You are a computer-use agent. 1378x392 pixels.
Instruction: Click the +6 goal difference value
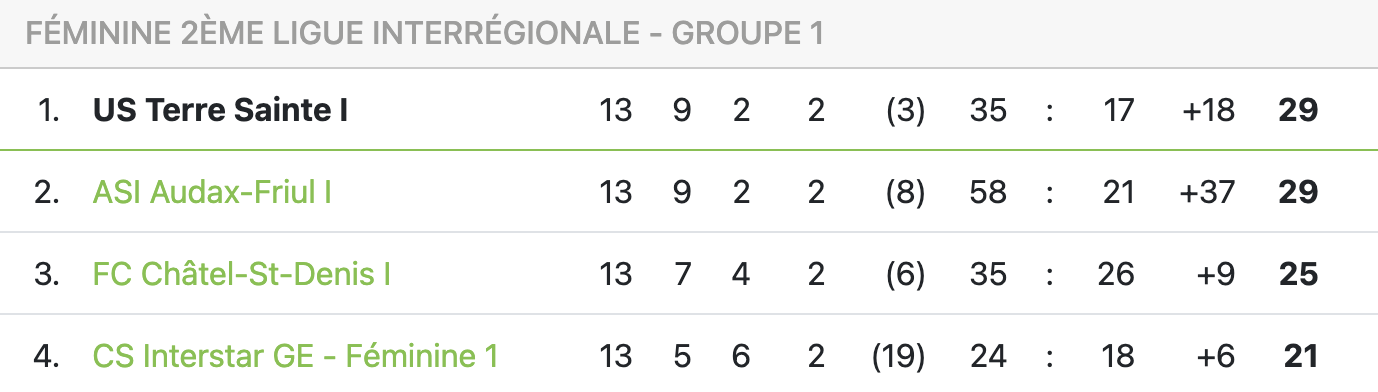[x=1216, y=356]
